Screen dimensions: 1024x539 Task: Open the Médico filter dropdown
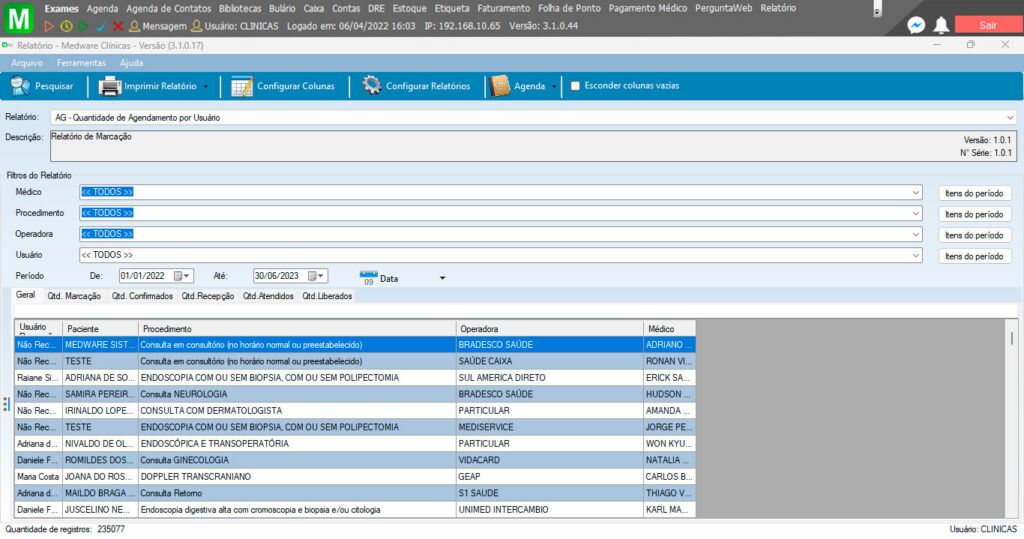[x=916, y=192]
